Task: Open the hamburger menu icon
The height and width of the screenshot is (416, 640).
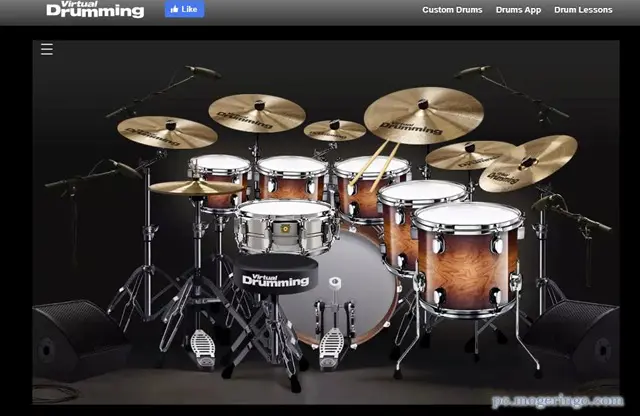Action: pos(46,49)
